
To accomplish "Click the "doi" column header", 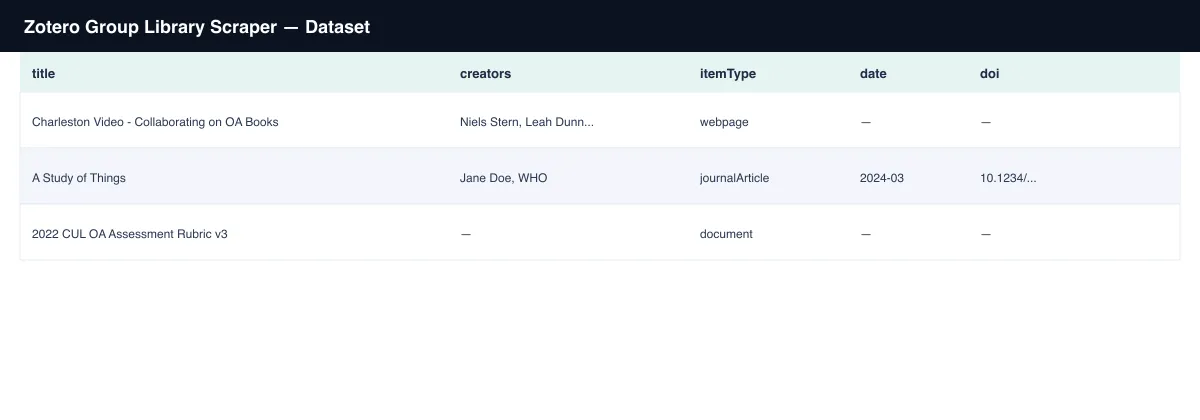I will (989, 74).
